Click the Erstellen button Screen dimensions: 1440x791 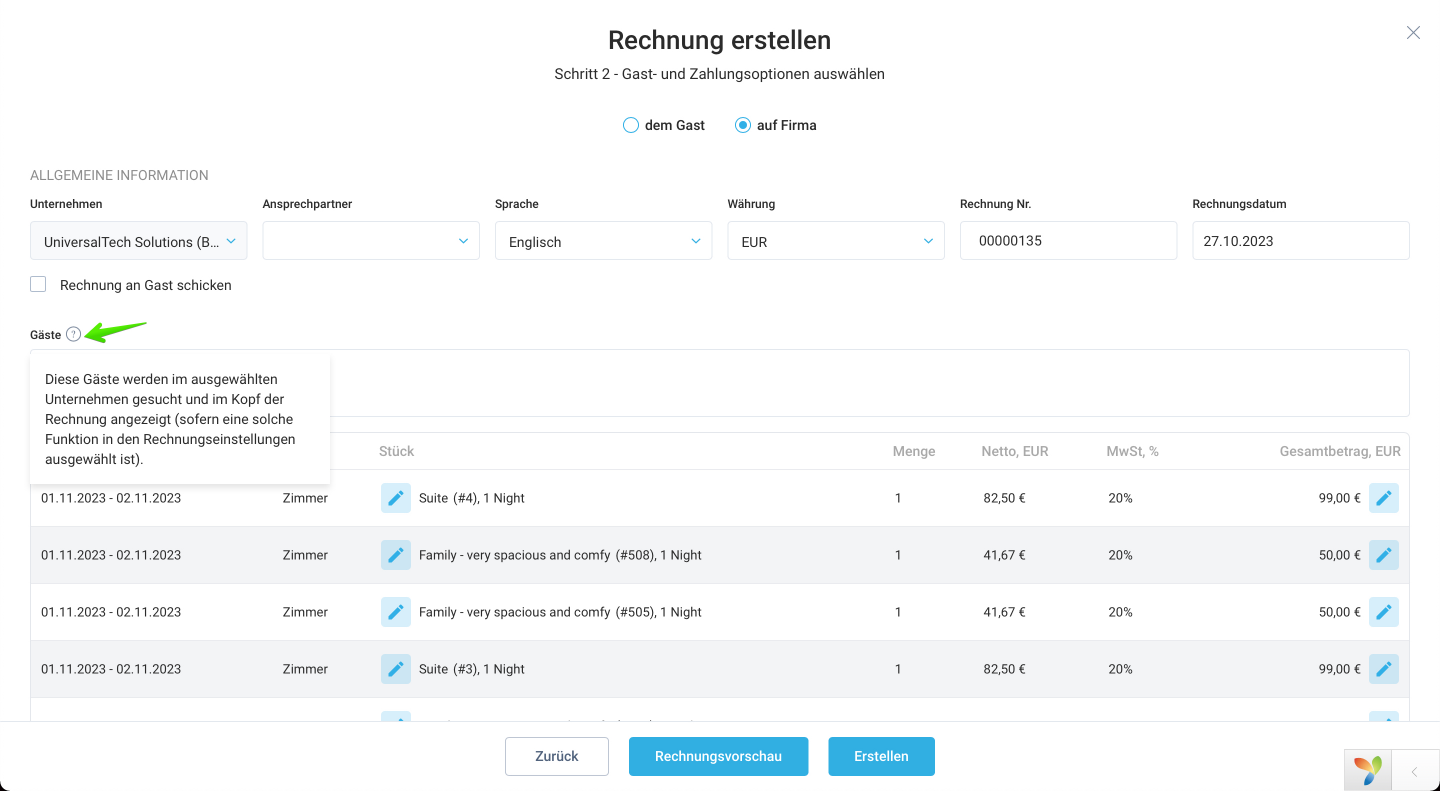(x=881, y=756)
